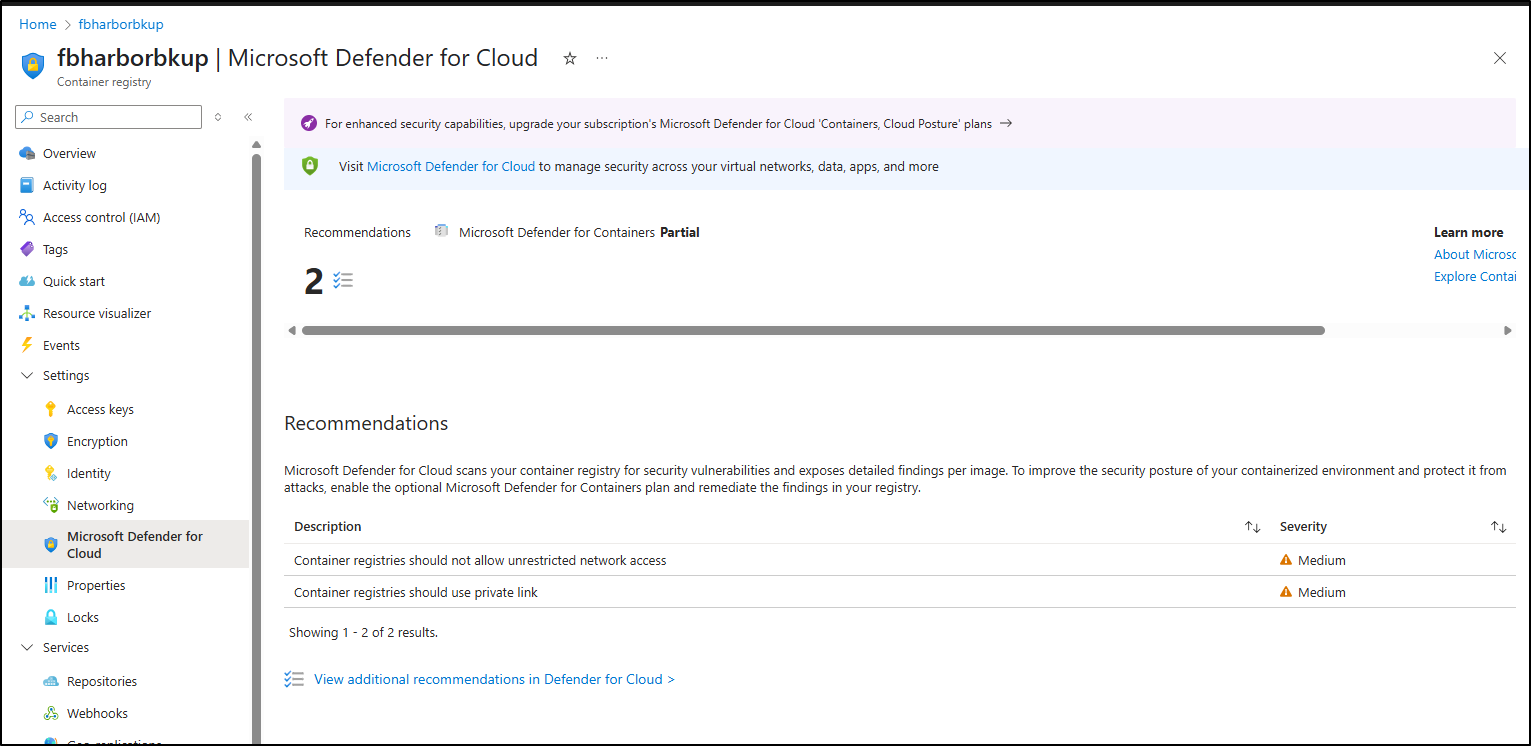Click the Access keys key icon
Screen dimensions: 1531x746
[51, 409]
